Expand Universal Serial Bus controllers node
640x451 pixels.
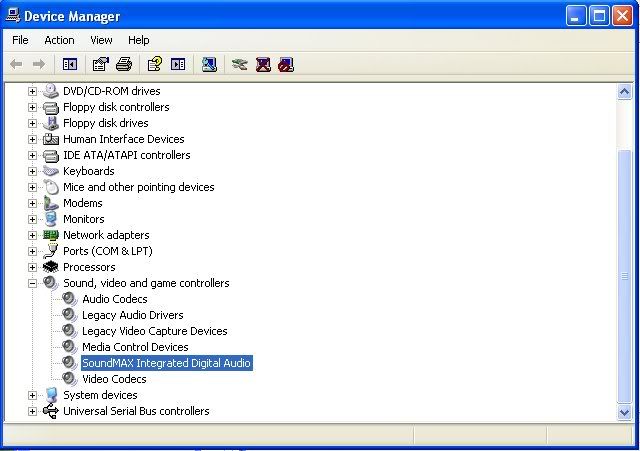[32, 411]
